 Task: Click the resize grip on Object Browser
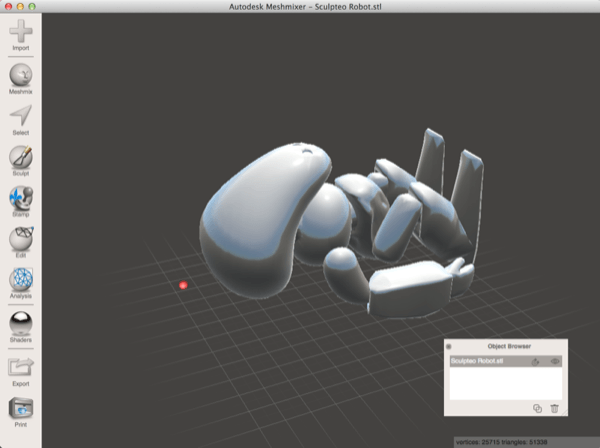click(x=564, y=412)
